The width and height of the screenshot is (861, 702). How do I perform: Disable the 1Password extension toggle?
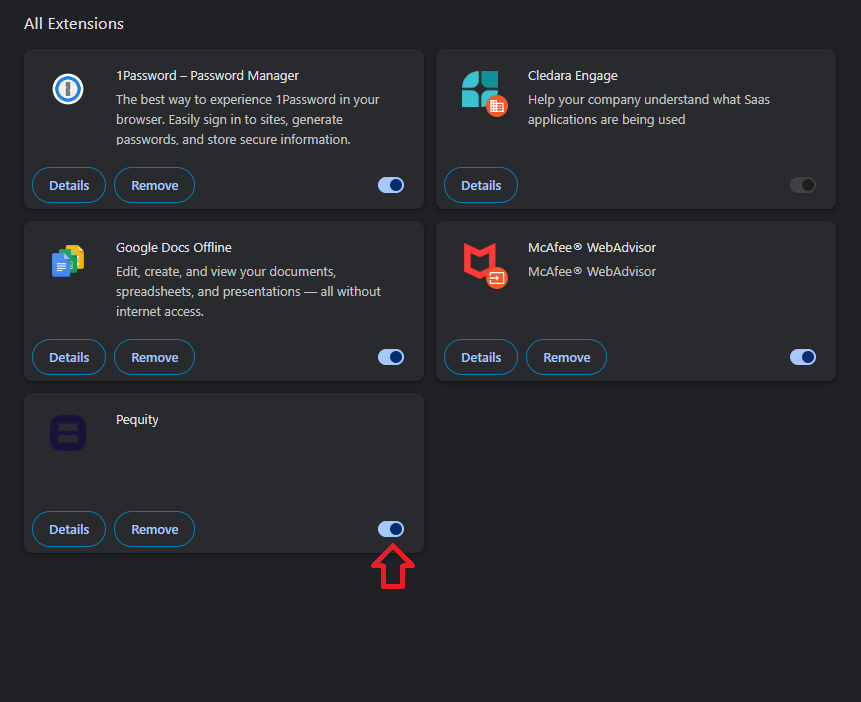(x=391, y=185)
